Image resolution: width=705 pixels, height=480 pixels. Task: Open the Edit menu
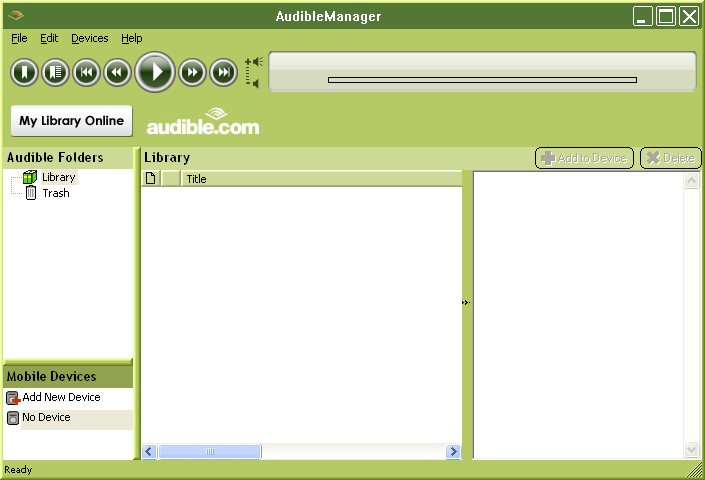pyautogui.click(x=49, y=38)
